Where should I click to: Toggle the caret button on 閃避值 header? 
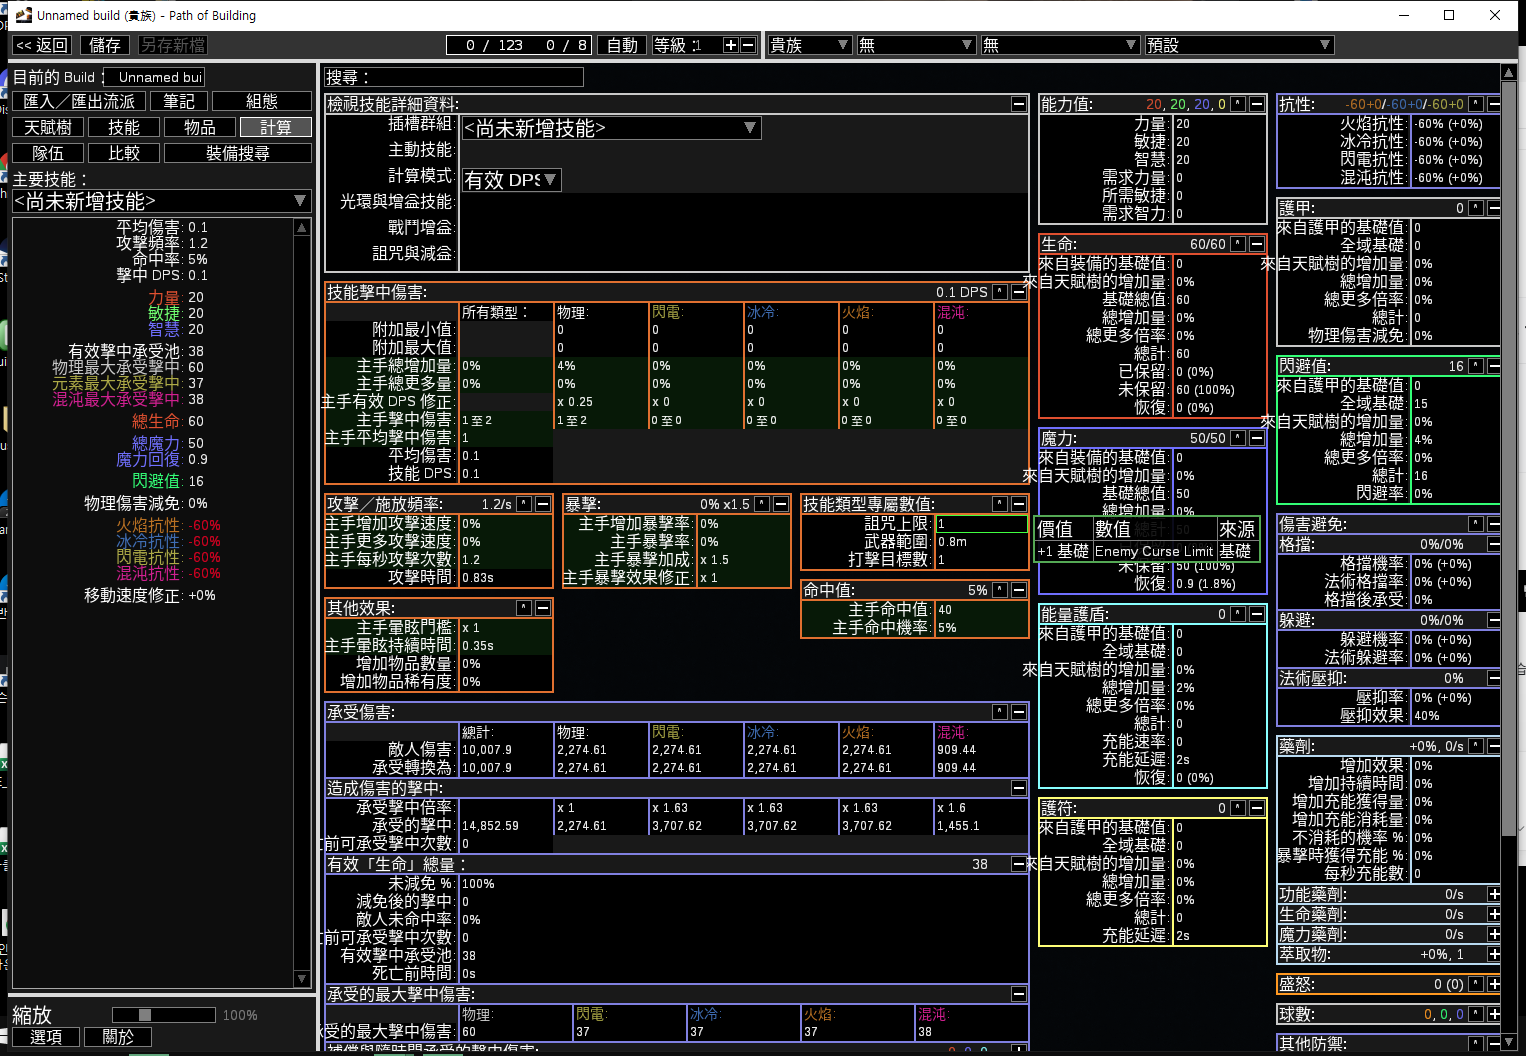pyautogui.click(x=1475, y=366)
